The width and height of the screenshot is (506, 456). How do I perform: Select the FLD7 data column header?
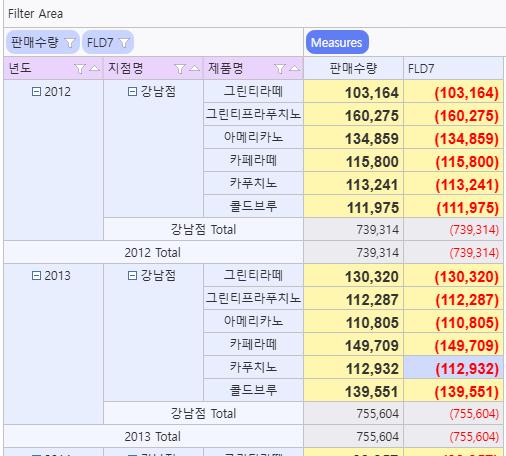pyautogui.click(x=453, y=68)
